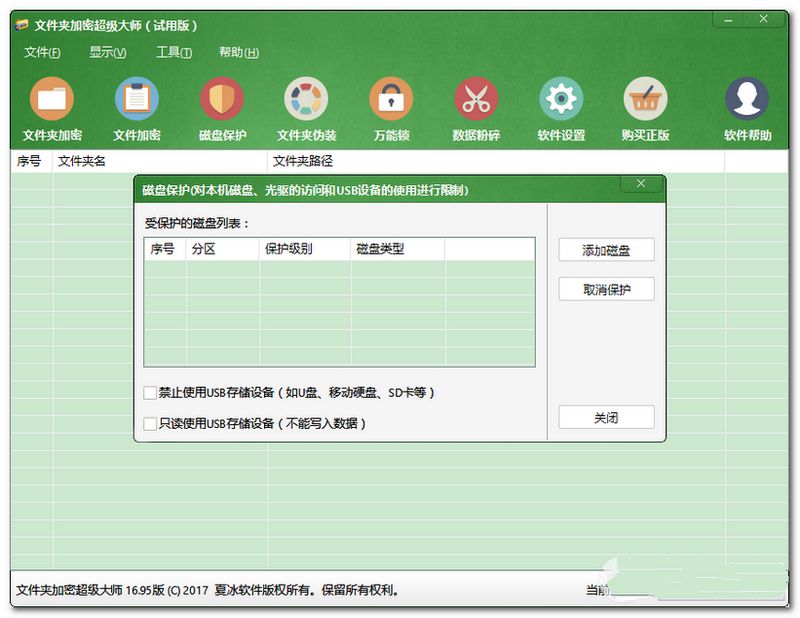The width and height of the screenshot is (800, 618).
Task: Open the 帮助(H) menu
Action: pyautogui.click(x=239, y=52)
